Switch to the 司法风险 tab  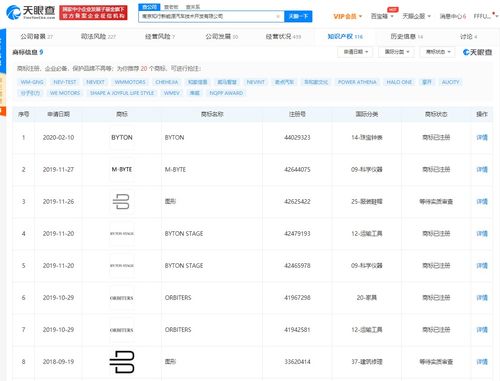[x=98, y=37]
